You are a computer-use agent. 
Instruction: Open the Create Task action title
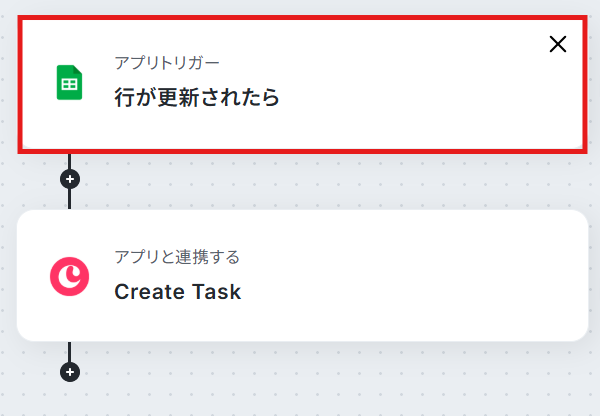point(177,292)
